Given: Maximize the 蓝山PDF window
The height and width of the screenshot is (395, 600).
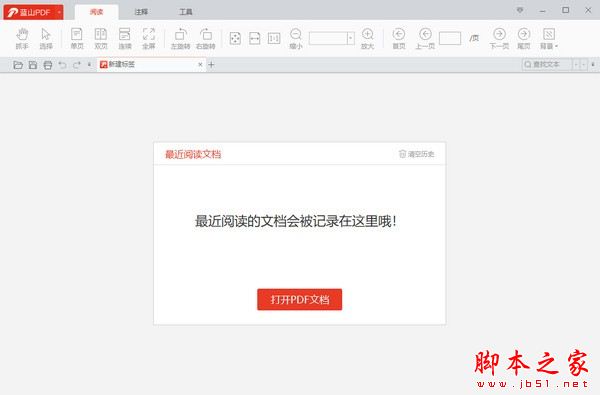Looking at the screenshot, I should tap(566, 10).
